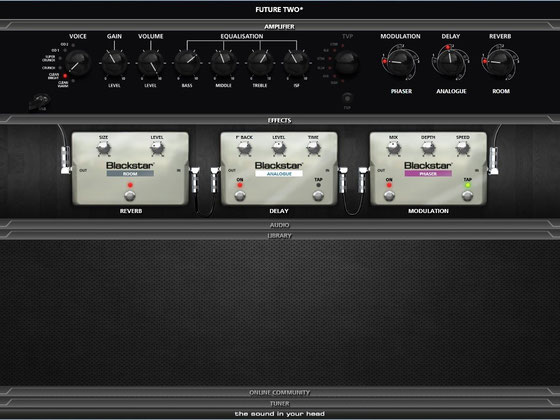Click the TVP valve selector knob
560x420 pixels.
(x=346, y=63)
